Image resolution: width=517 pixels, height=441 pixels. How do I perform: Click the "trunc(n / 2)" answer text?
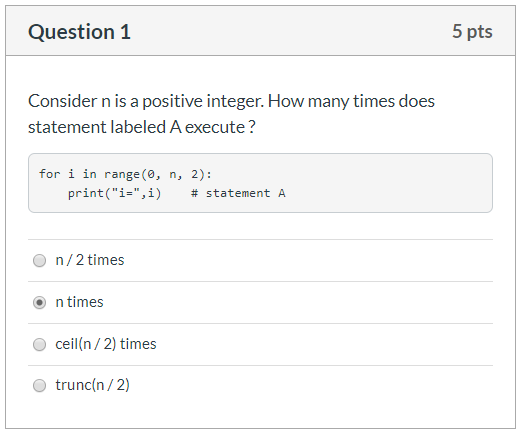click(92, 385)
